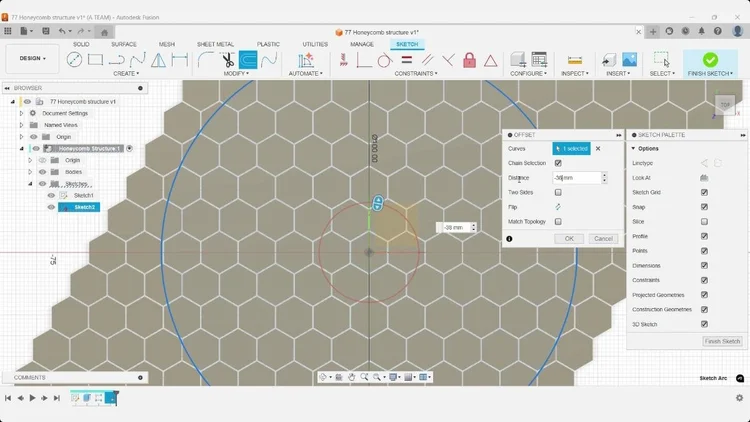Click the green FINISH SKETCH toolbar button
The width and height of the screenshot is (750, 422).
(710, 63)
